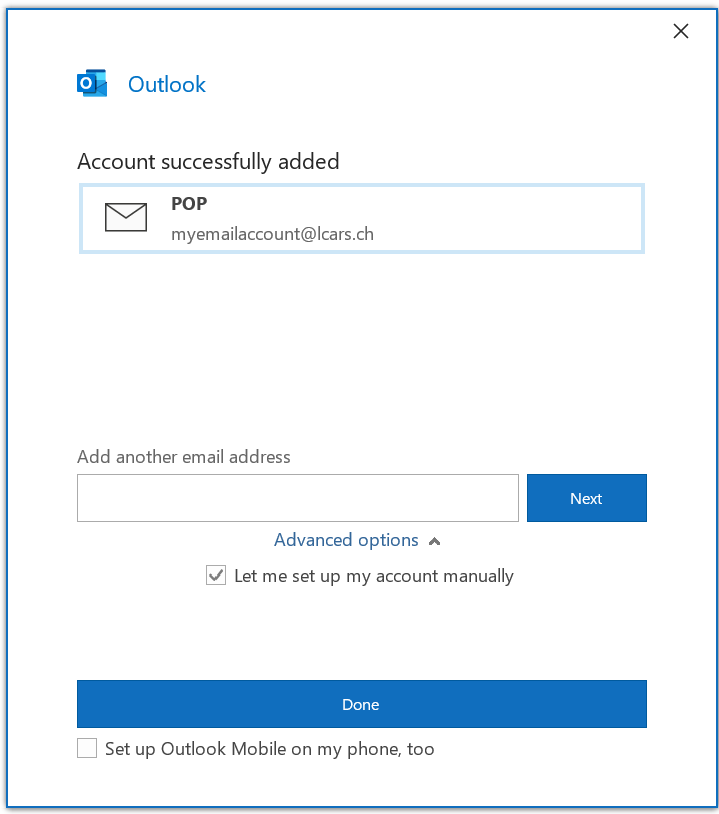Click the myemailaccount@lcars.ch address text

(x=272, y=234)
